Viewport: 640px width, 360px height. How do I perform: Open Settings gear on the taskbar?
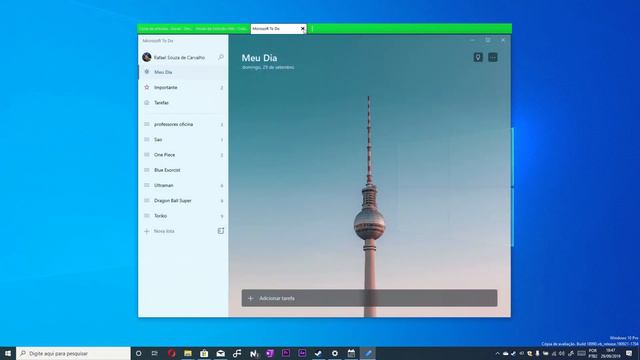click(335, 353)
